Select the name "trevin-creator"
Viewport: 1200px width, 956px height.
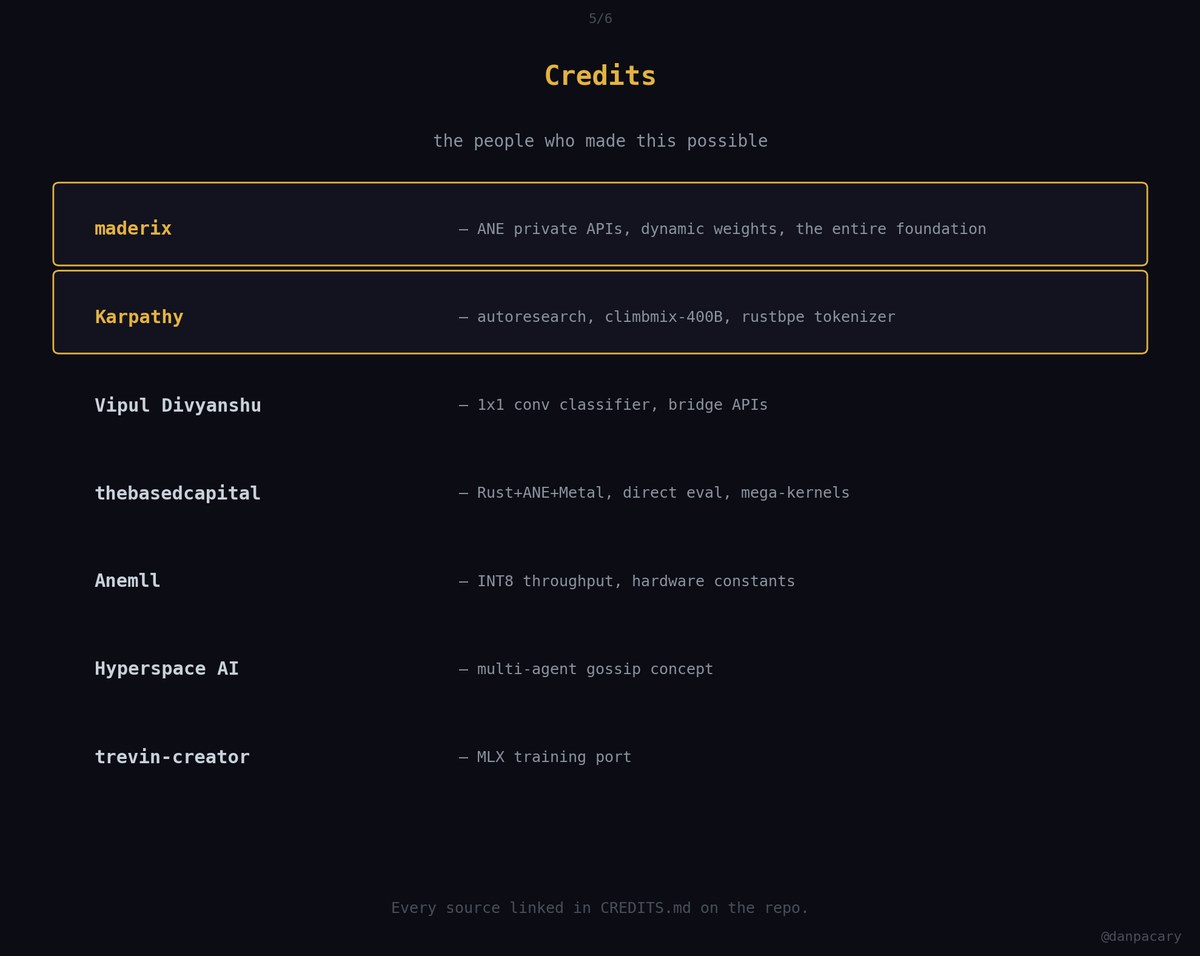click(x=172, y=757)
